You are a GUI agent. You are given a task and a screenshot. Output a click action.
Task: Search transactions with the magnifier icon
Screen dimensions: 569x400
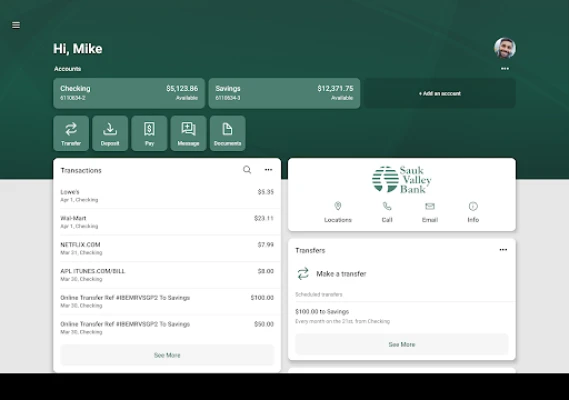coord(247,170)
